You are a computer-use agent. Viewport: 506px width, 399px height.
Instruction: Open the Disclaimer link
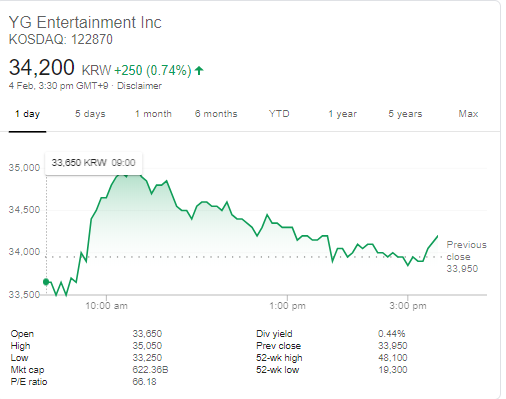tap(139, 86)
